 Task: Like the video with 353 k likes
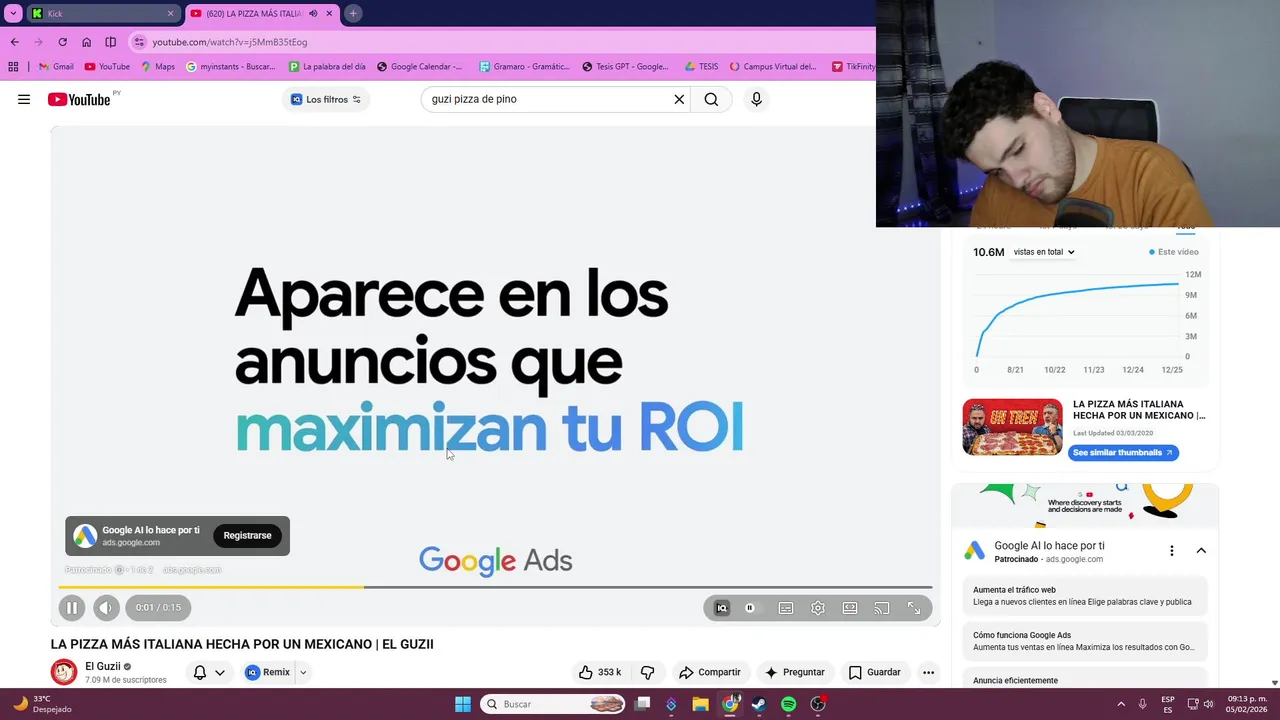599,672
